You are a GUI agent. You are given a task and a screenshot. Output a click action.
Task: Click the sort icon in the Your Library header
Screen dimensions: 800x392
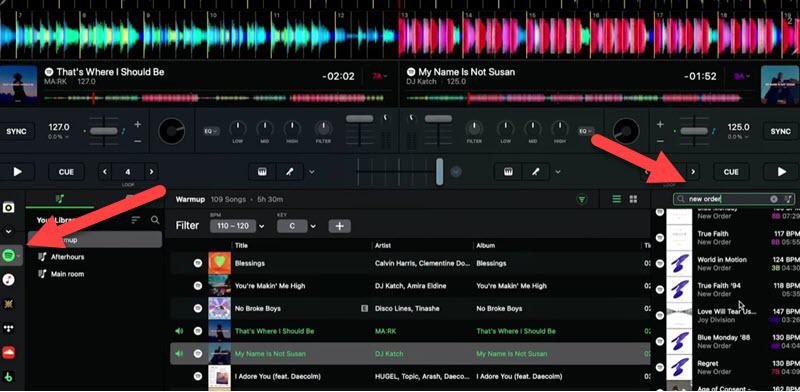[136, 220]
